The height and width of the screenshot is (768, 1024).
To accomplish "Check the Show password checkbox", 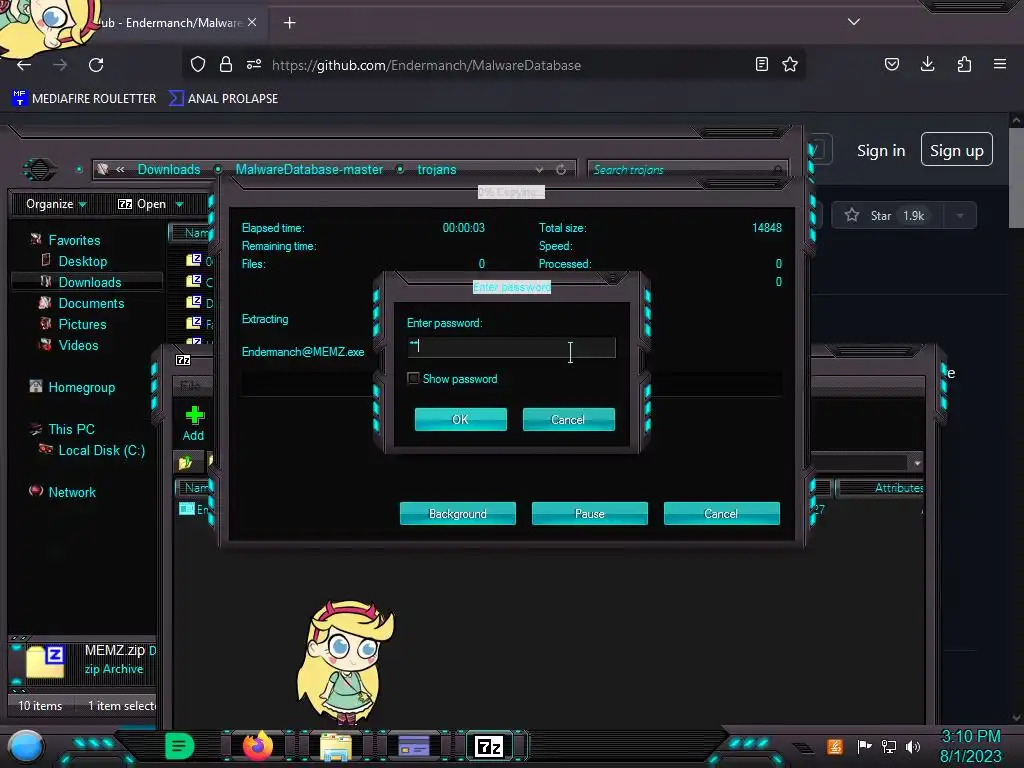I will point(413,378).
